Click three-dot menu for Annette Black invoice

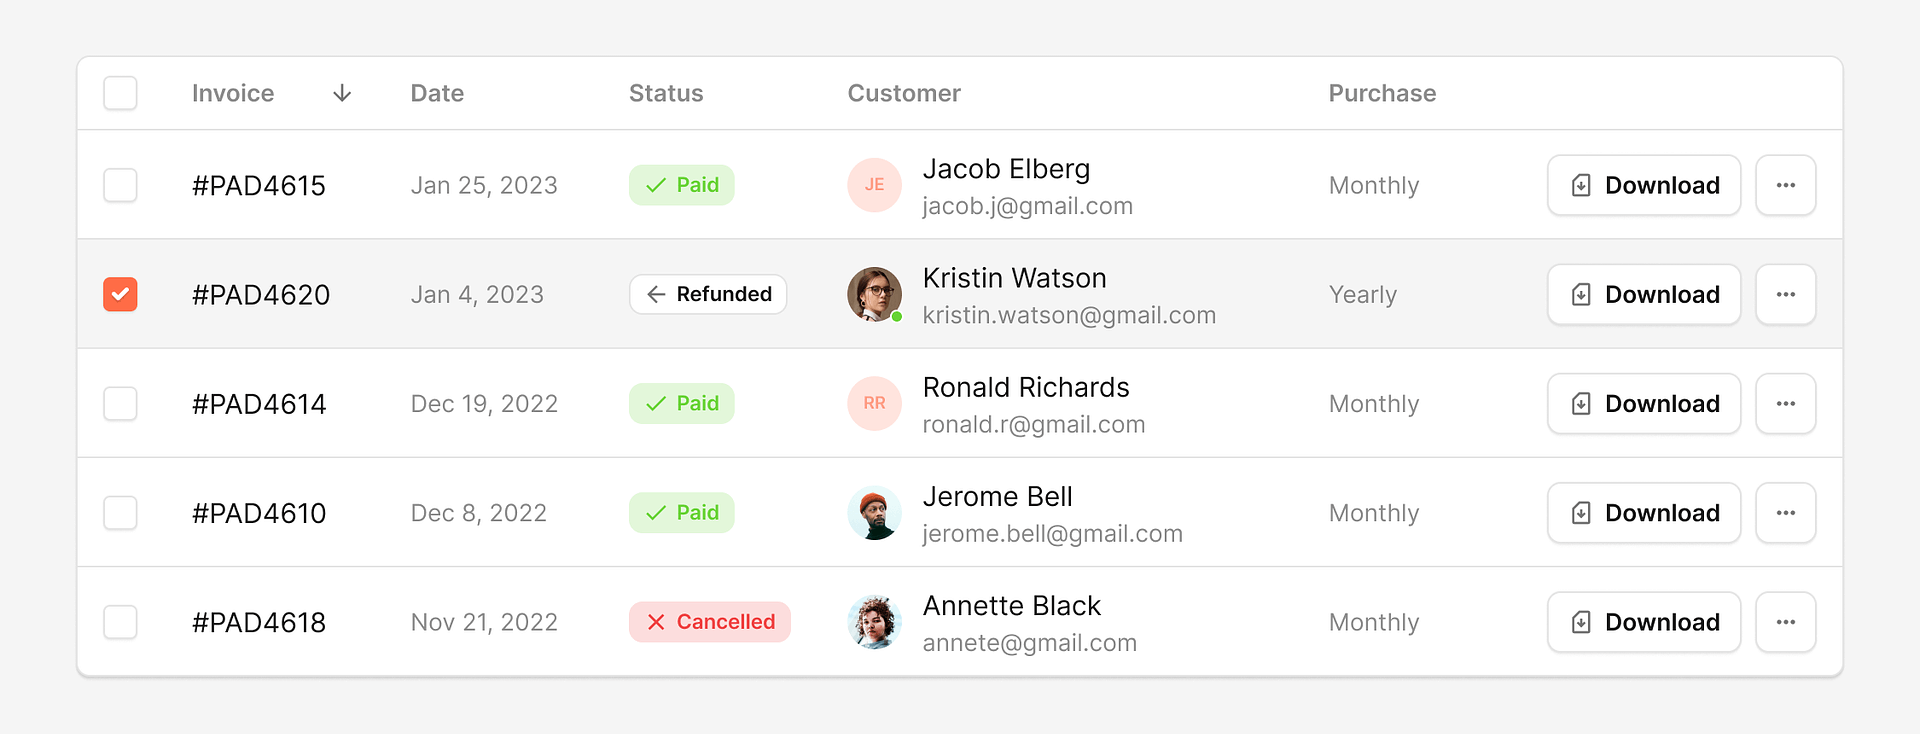pyautogui.click(x=1785, y=622)
